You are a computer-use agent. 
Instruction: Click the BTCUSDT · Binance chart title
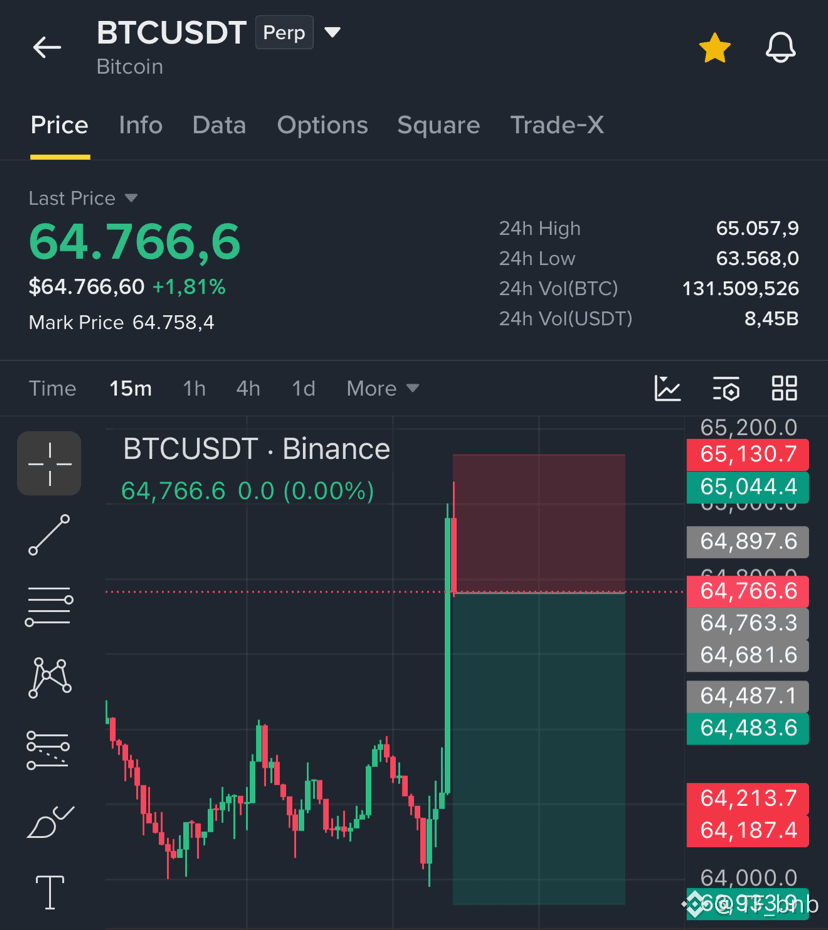coord(256,449)
